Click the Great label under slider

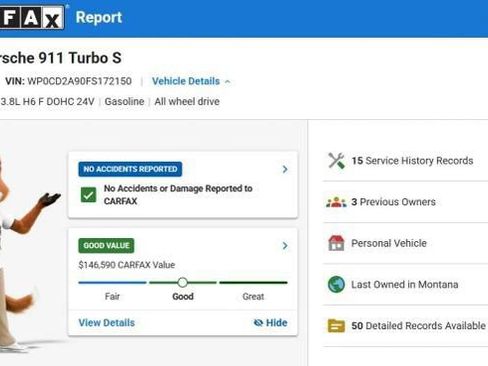253,296
